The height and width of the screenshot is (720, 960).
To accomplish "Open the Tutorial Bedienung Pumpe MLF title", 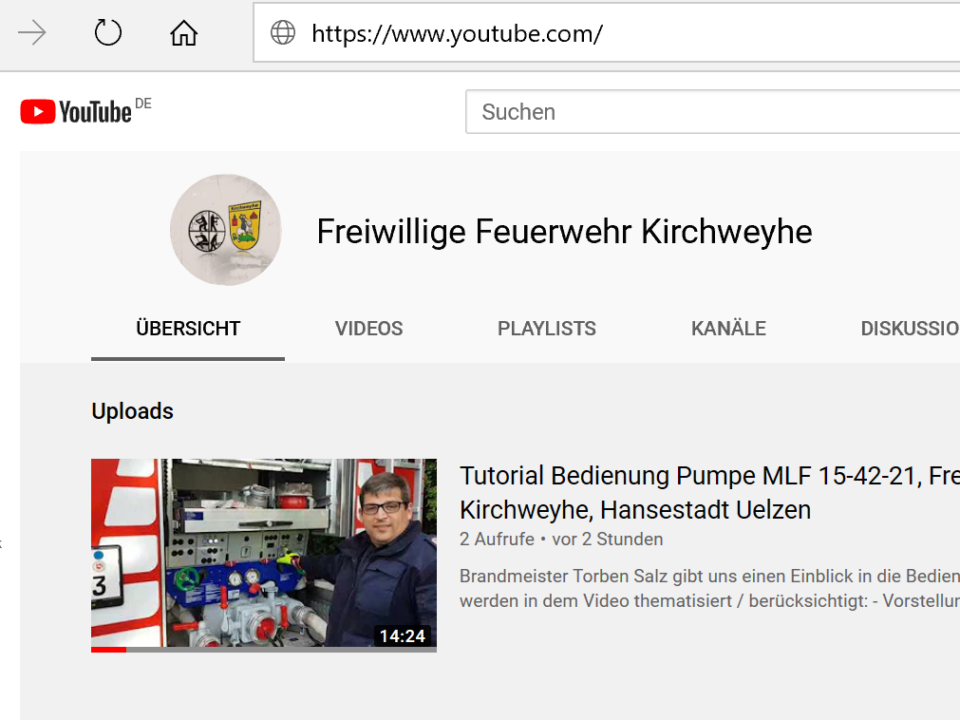I will (x=710, y=492).
